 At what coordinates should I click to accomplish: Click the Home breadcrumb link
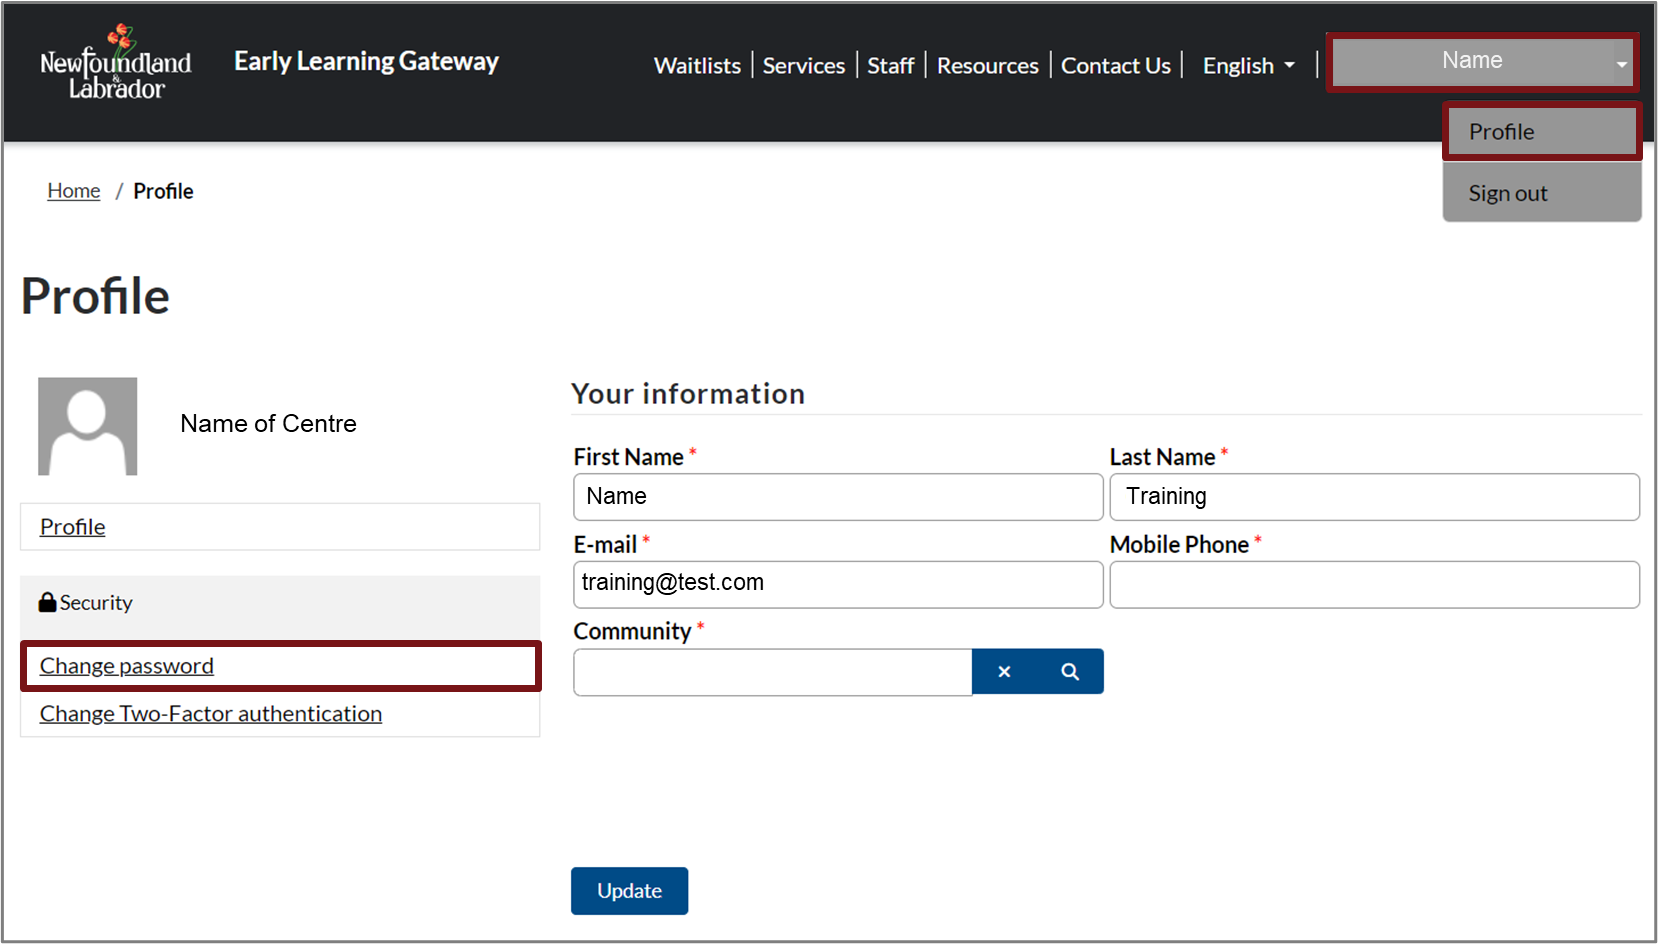(74, 191)
